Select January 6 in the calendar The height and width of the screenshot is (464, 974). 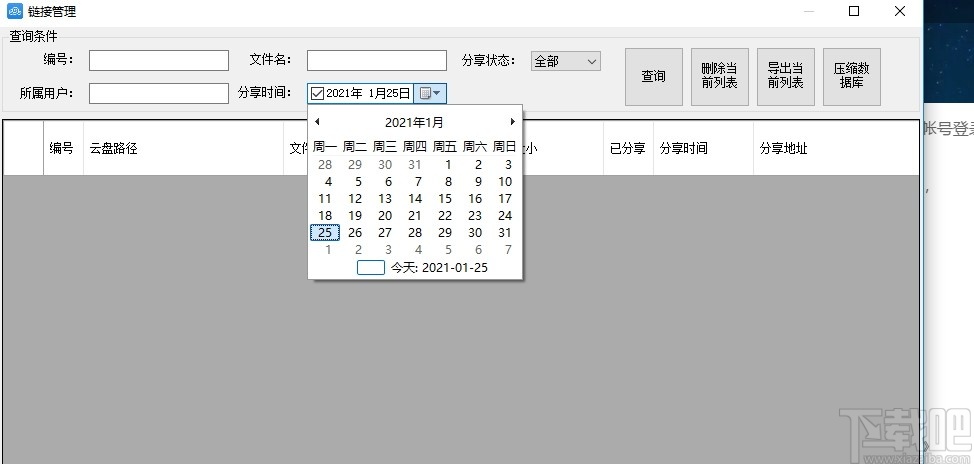click(388, 181)
